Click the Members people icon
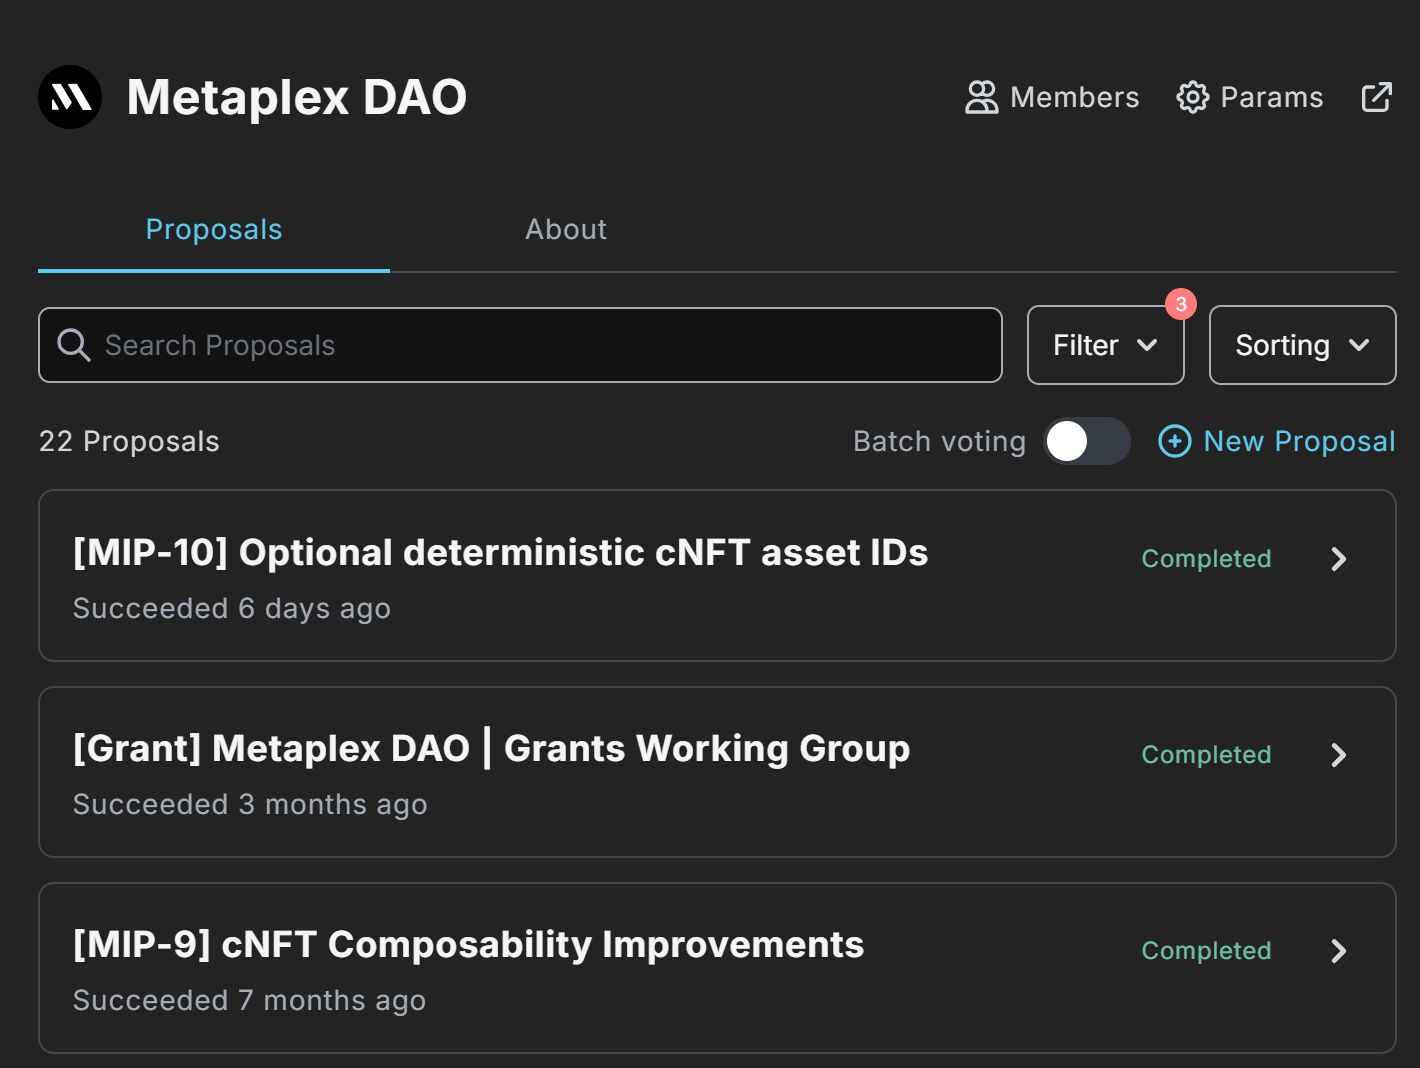The image size is (1420, 1068). [981, 97]
